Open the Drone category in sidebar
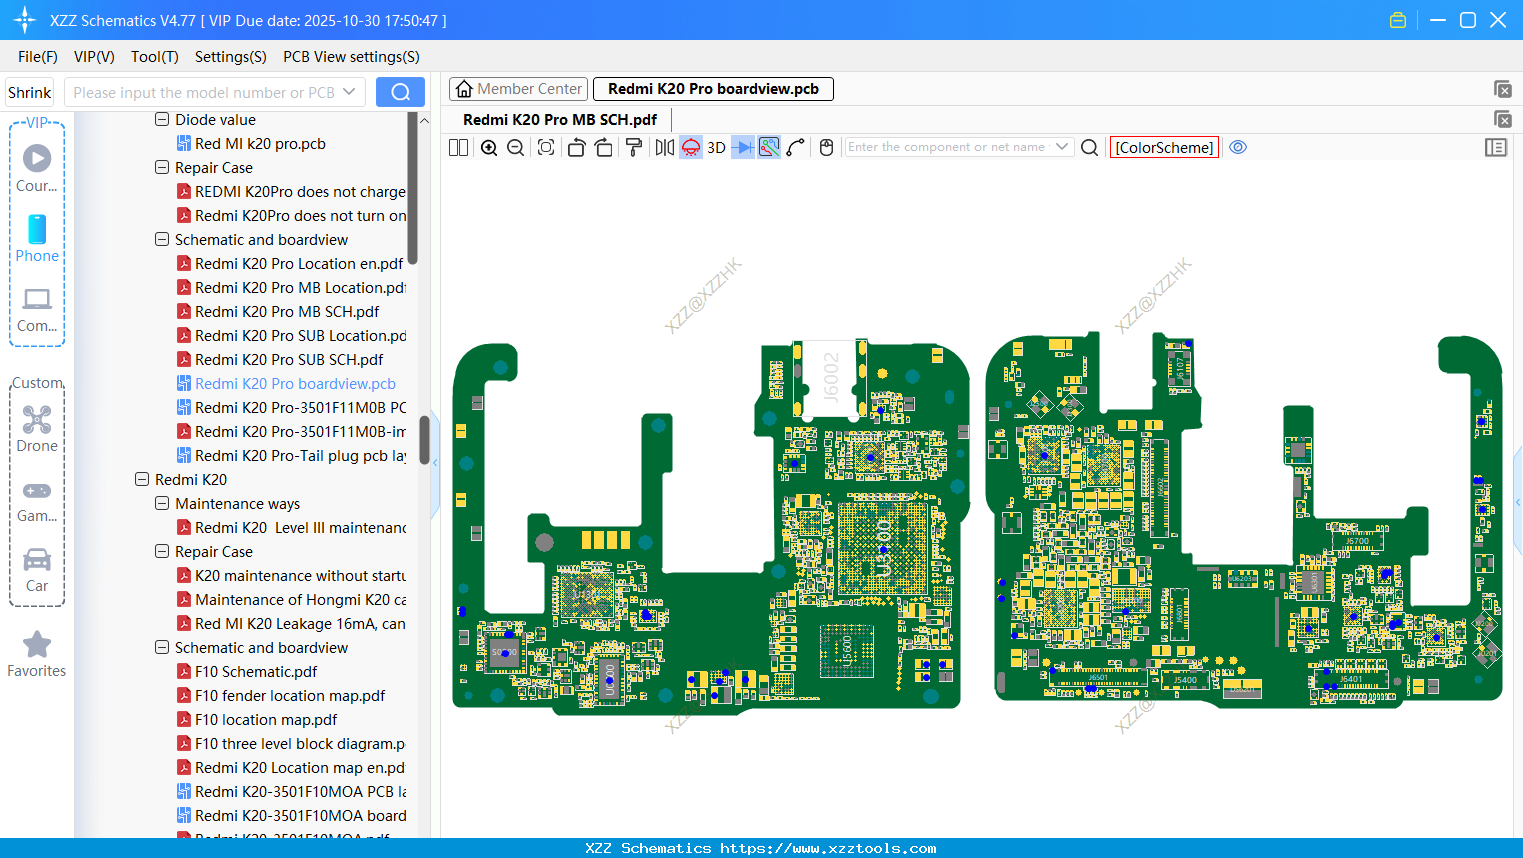Screen dimensions: 1523x858 tap(37, 429)
